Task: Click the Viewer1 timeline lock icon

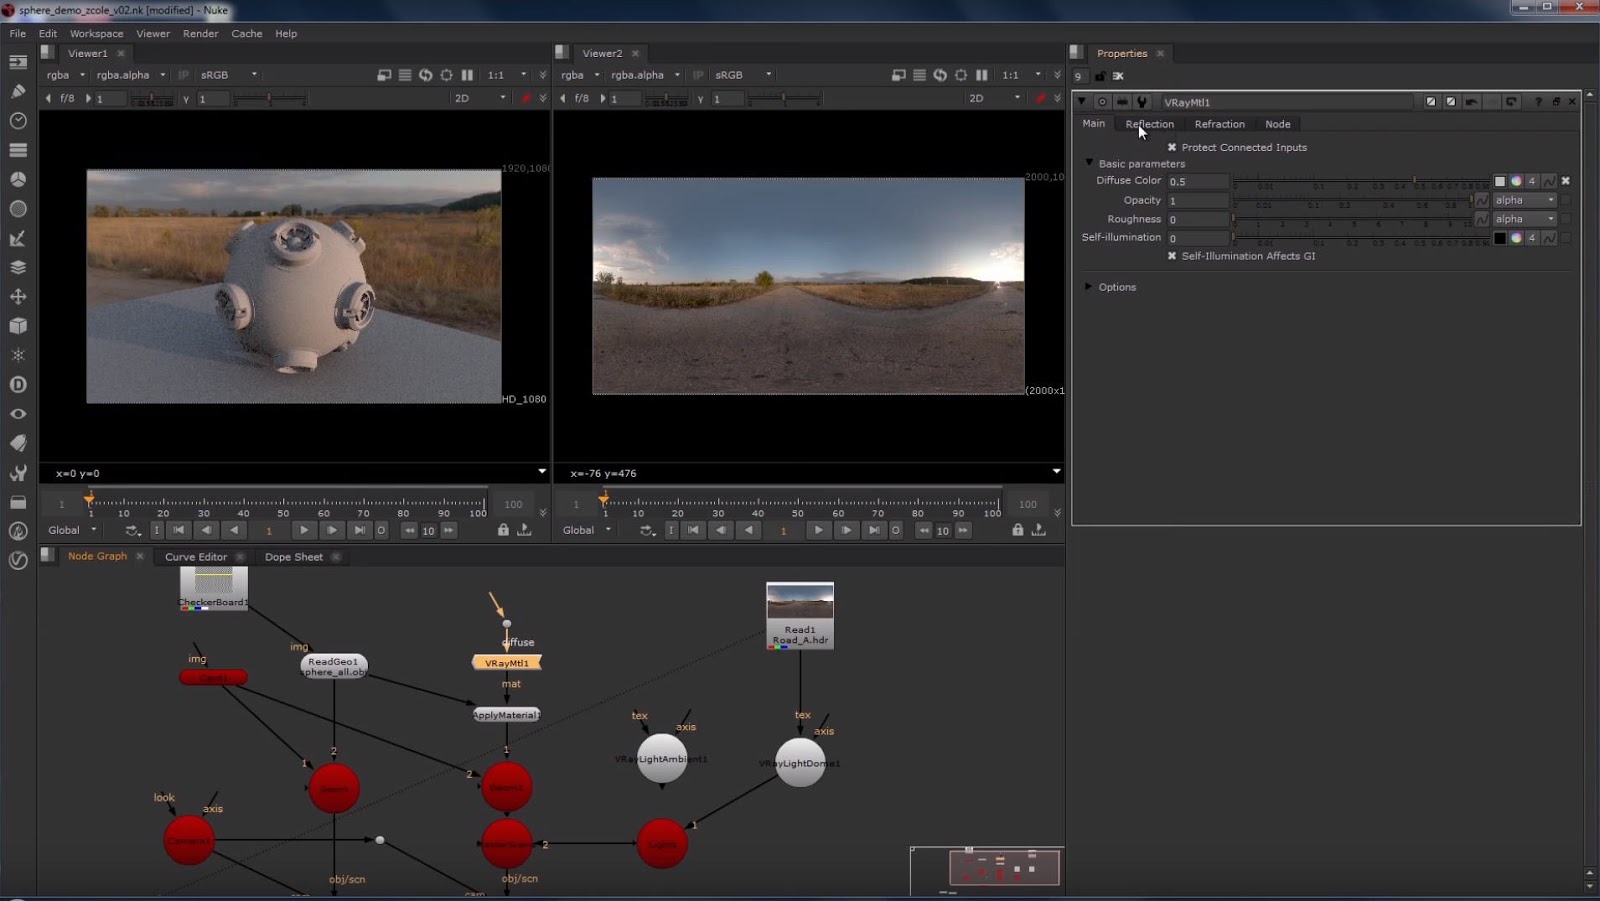Action: click(503, 530)
